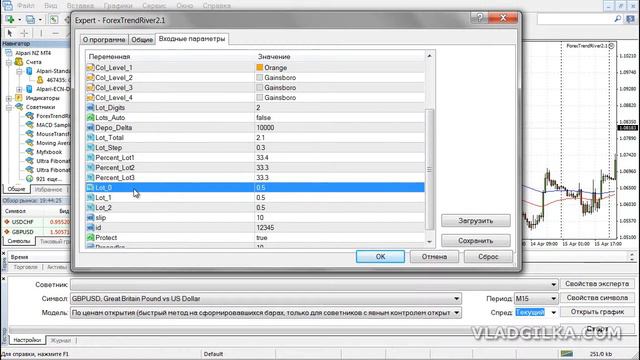The height and width of the screenshot is (360, 640).
Task: Select the slip variable icon
Action: [91, 218]
